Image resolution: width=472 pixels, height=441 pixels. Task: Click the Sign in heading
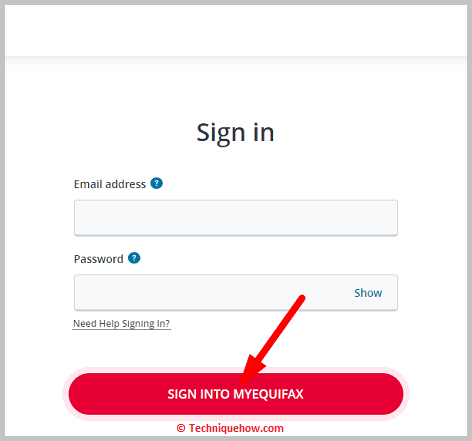click(235, 133)
